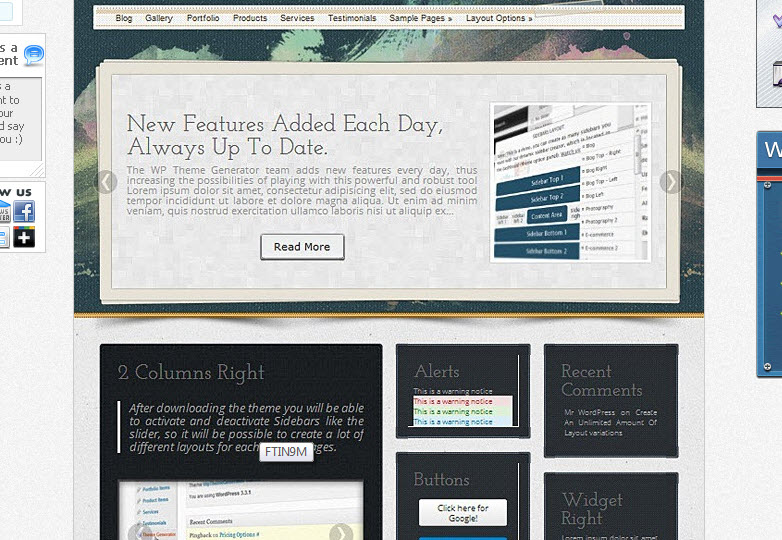Expand Sample Pages dropdown menu

coord(420,18)
